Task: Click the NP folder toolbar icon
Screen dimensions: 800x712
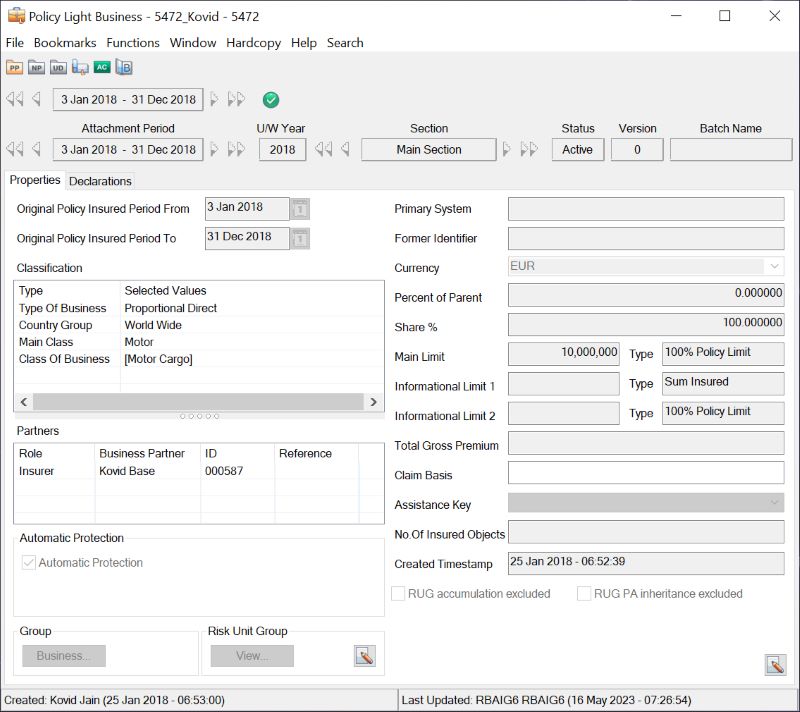Action: pos(37,68)
